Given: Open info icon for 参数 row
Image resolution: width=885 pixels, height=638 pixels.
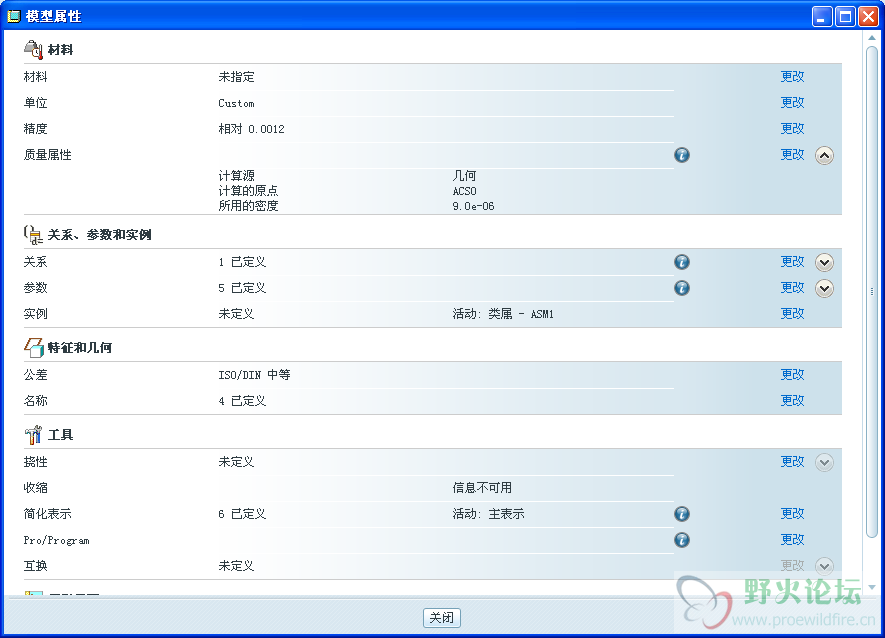Looking at the screenshot, I should (682, 288).
